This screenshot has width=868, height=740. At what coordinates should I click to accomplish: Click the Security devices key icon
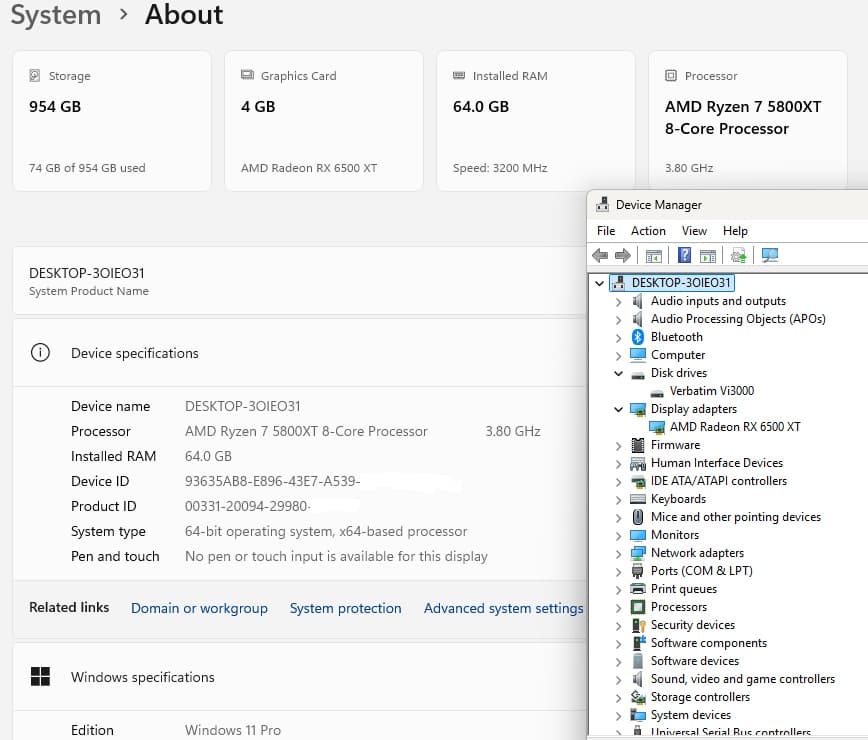click(x=638, y=625)
